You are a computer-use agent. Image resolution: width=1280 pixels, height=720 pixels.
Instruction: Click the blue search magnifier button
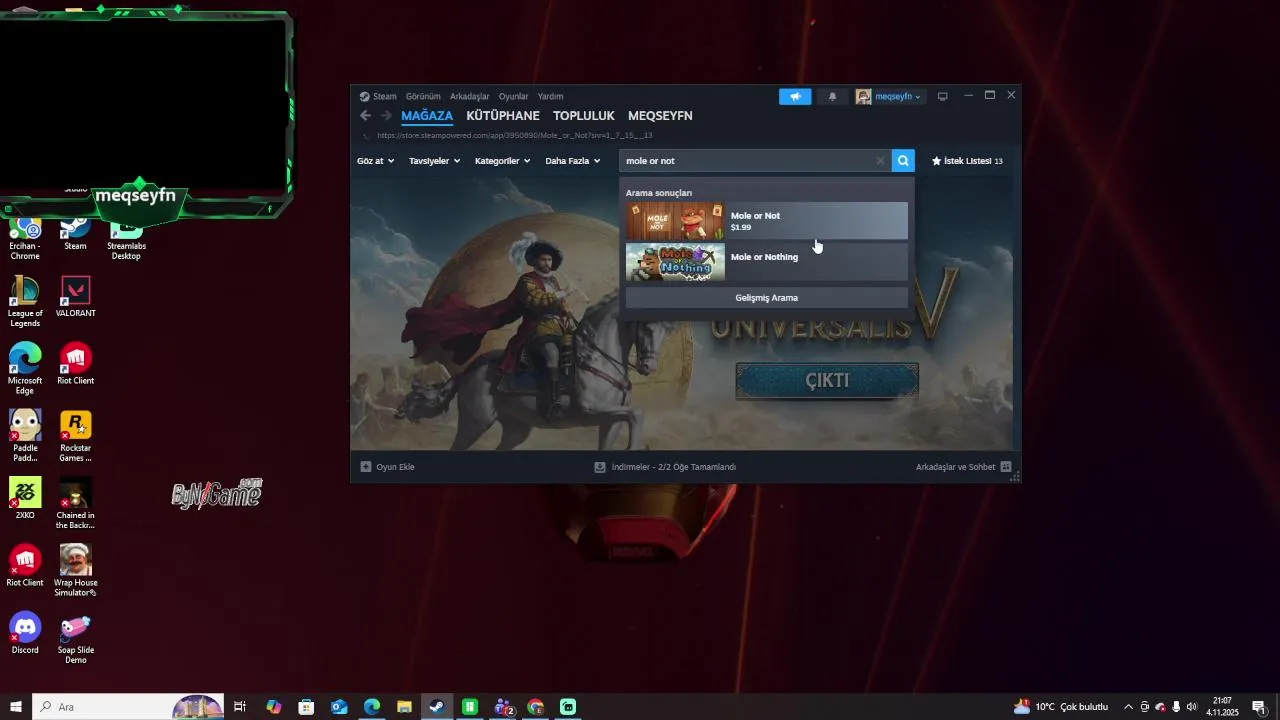tap(903, 161)
